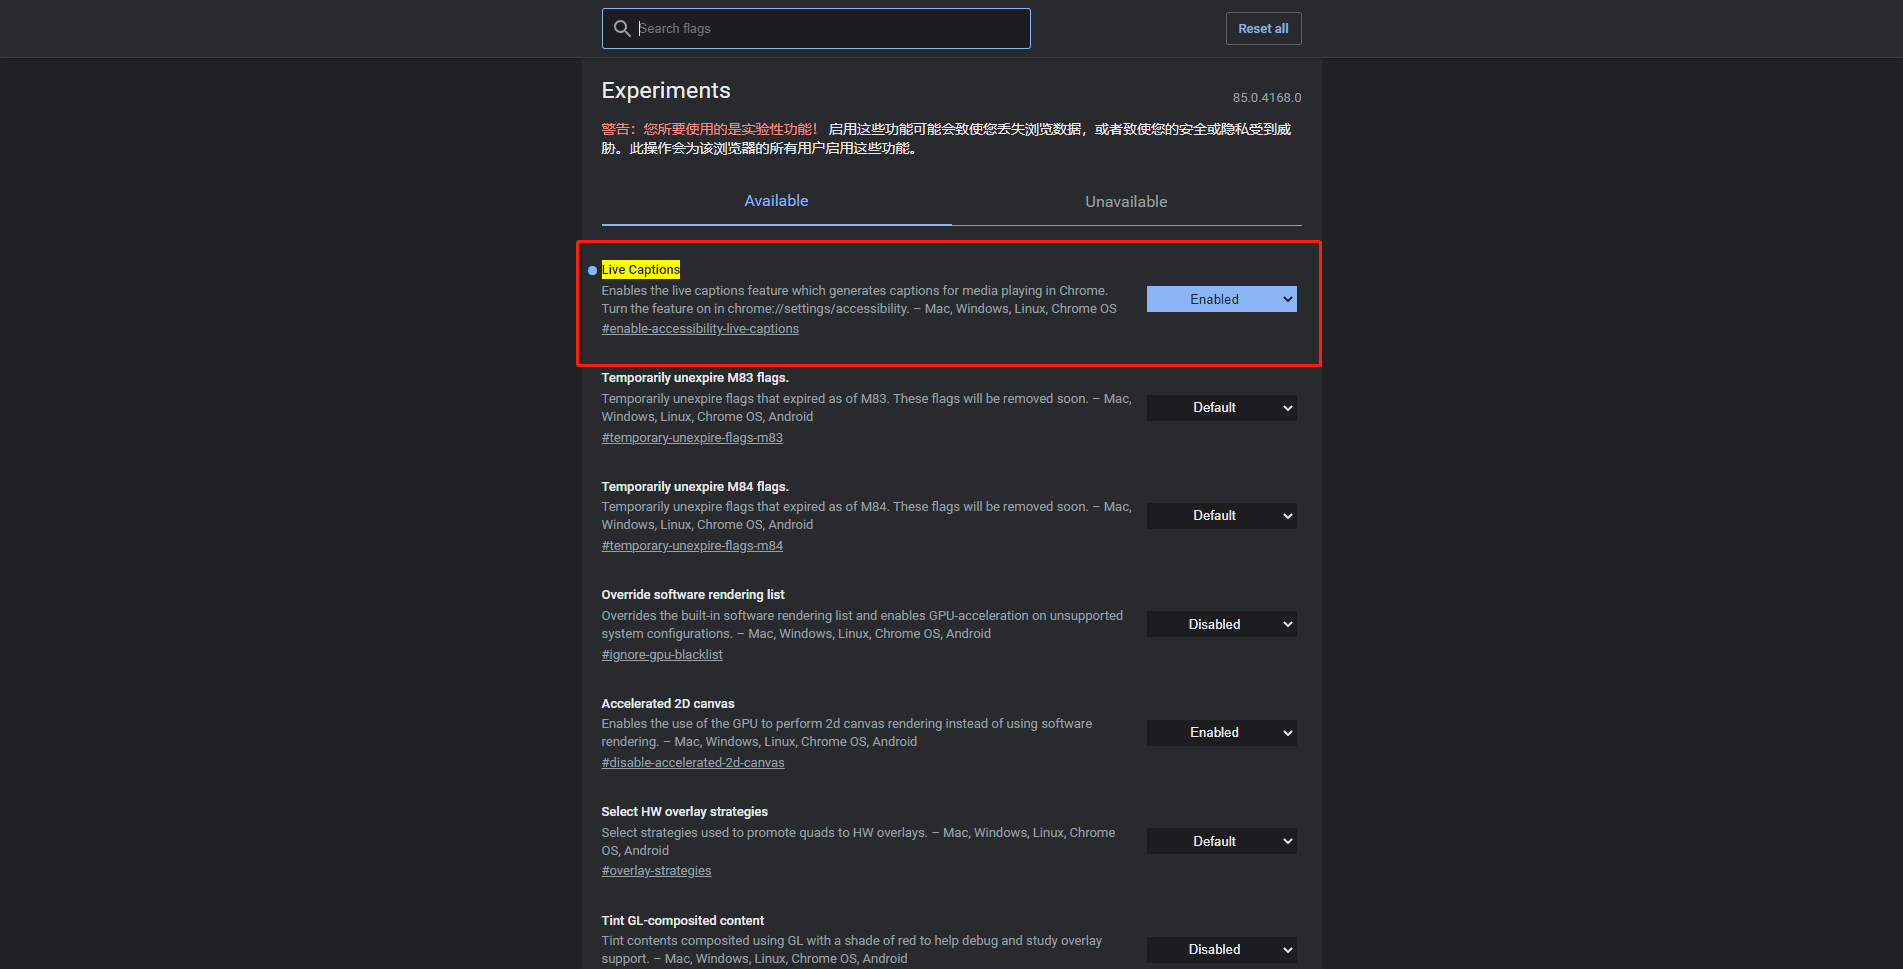Focus the Search flags input field
Image resolution: width=1903 pixels, height=969 pixels.
(830, 29)
